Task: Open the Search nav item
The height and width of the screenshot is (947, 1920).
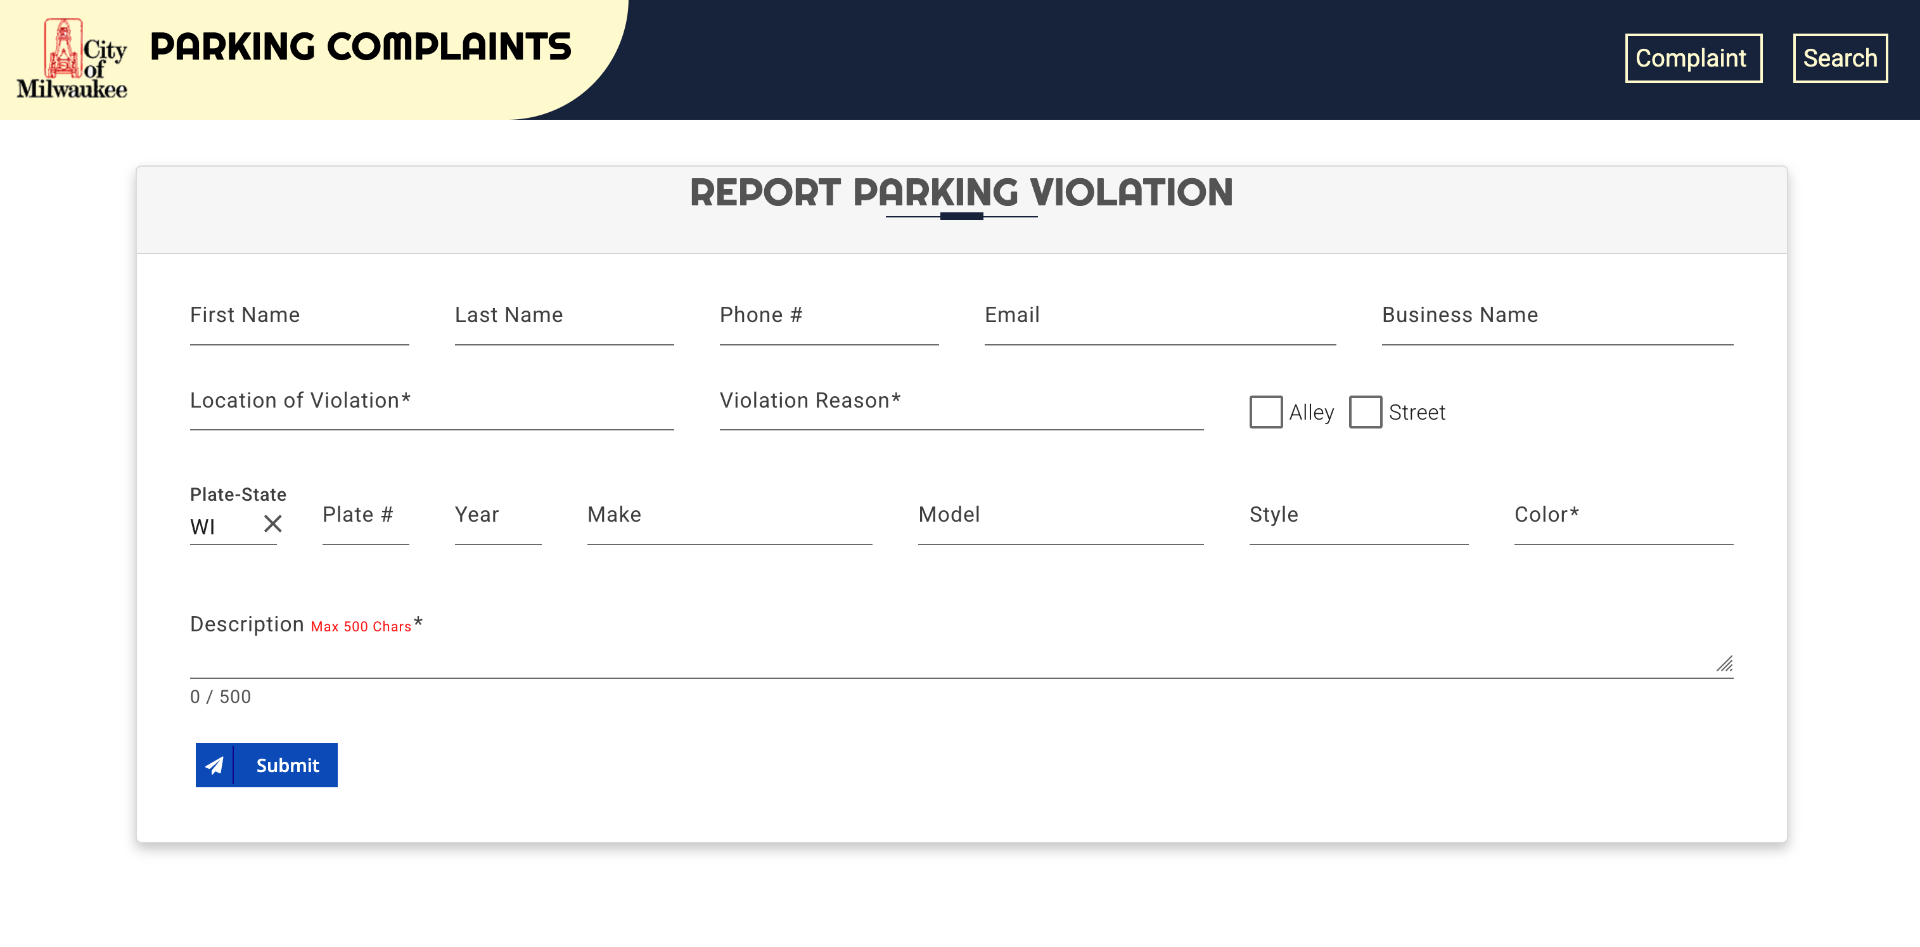Action: (x=1840, y=58)
